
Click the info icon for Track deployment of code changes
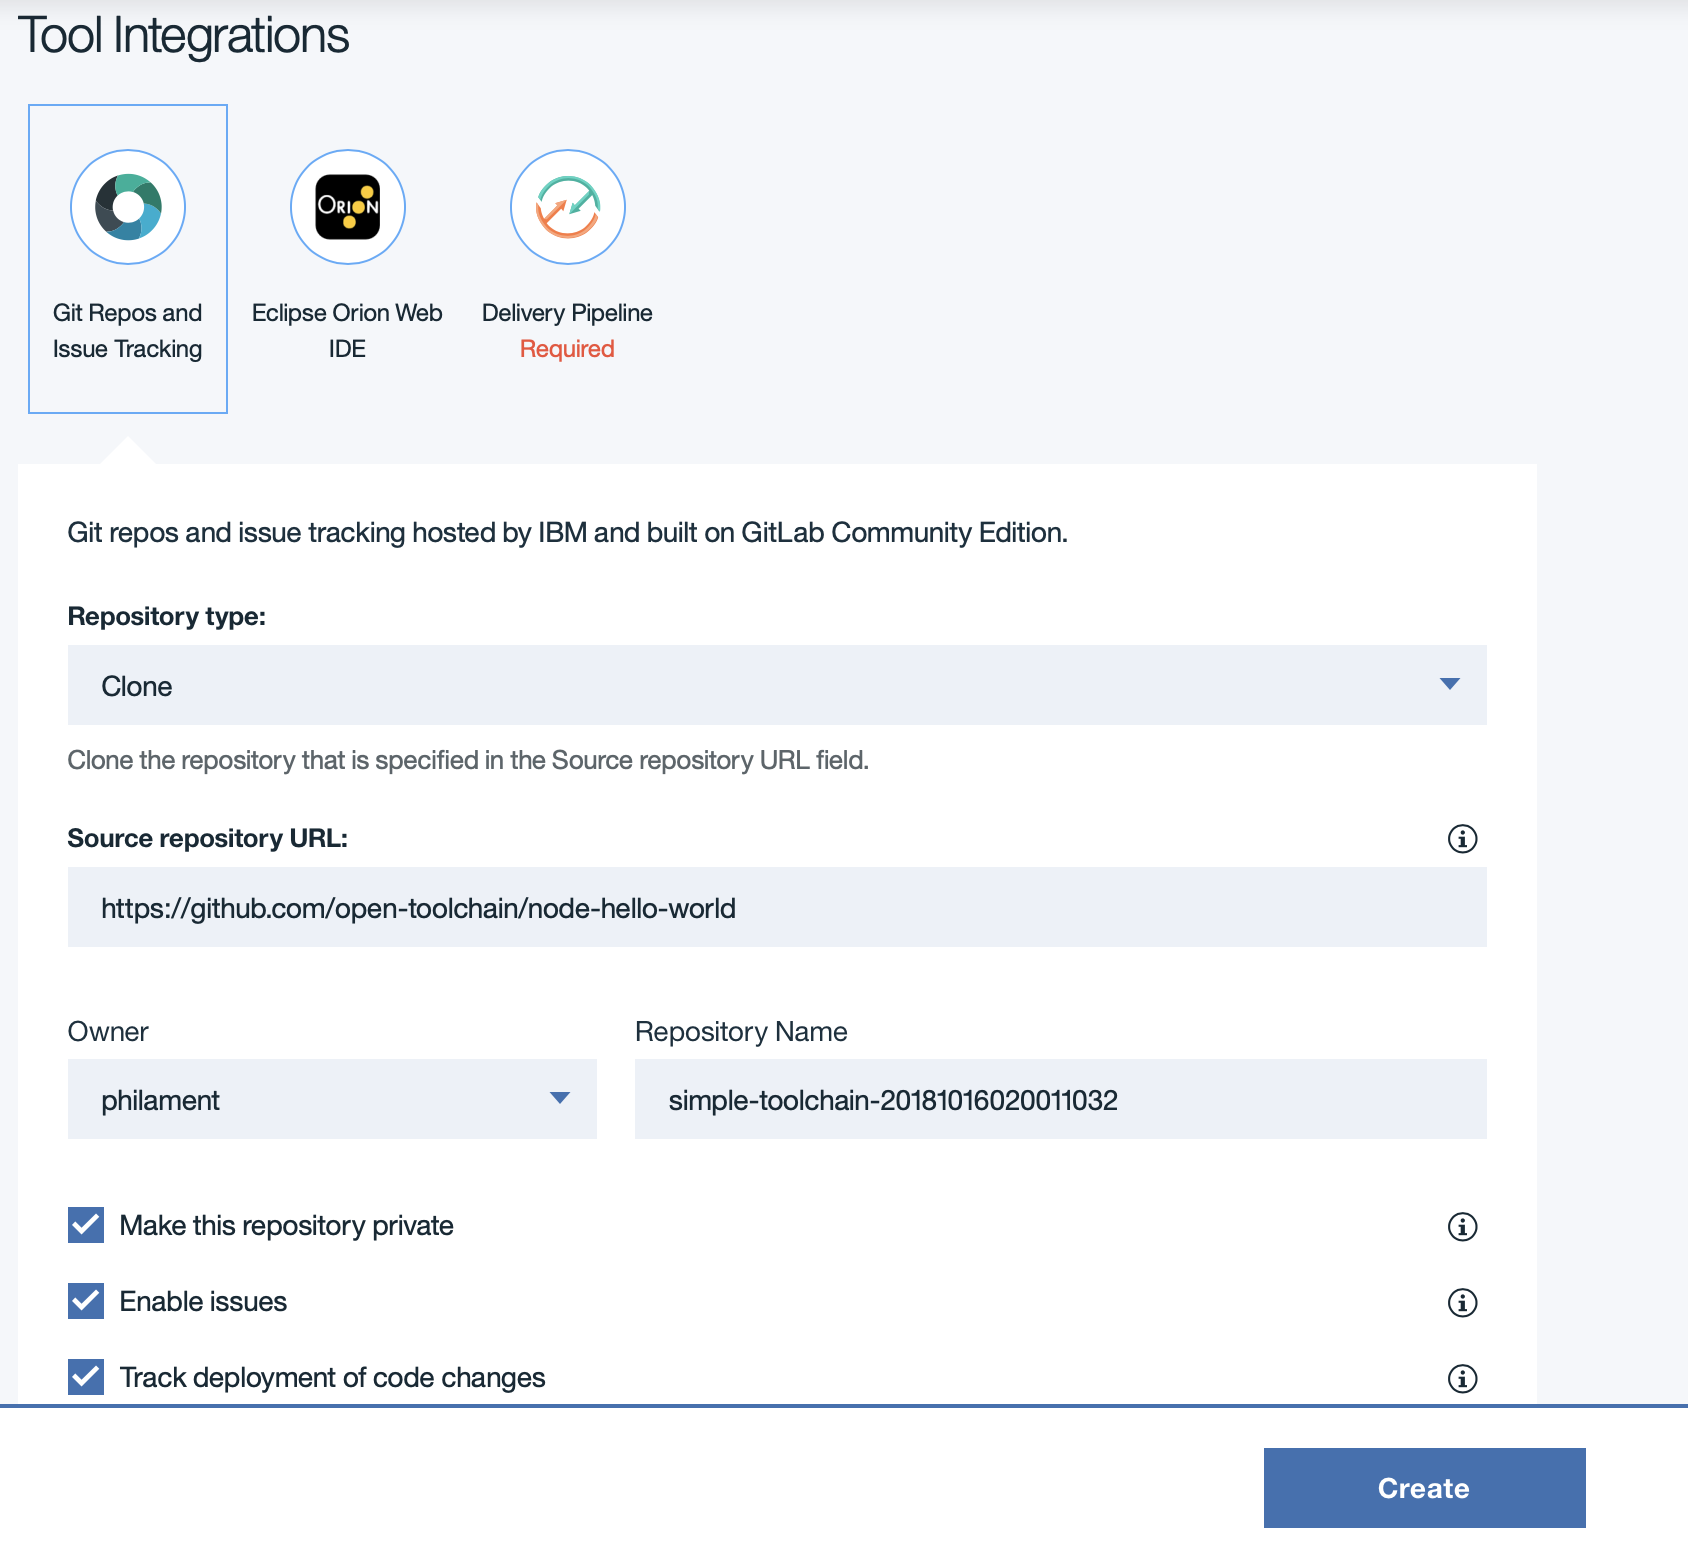point(1462,1378)
